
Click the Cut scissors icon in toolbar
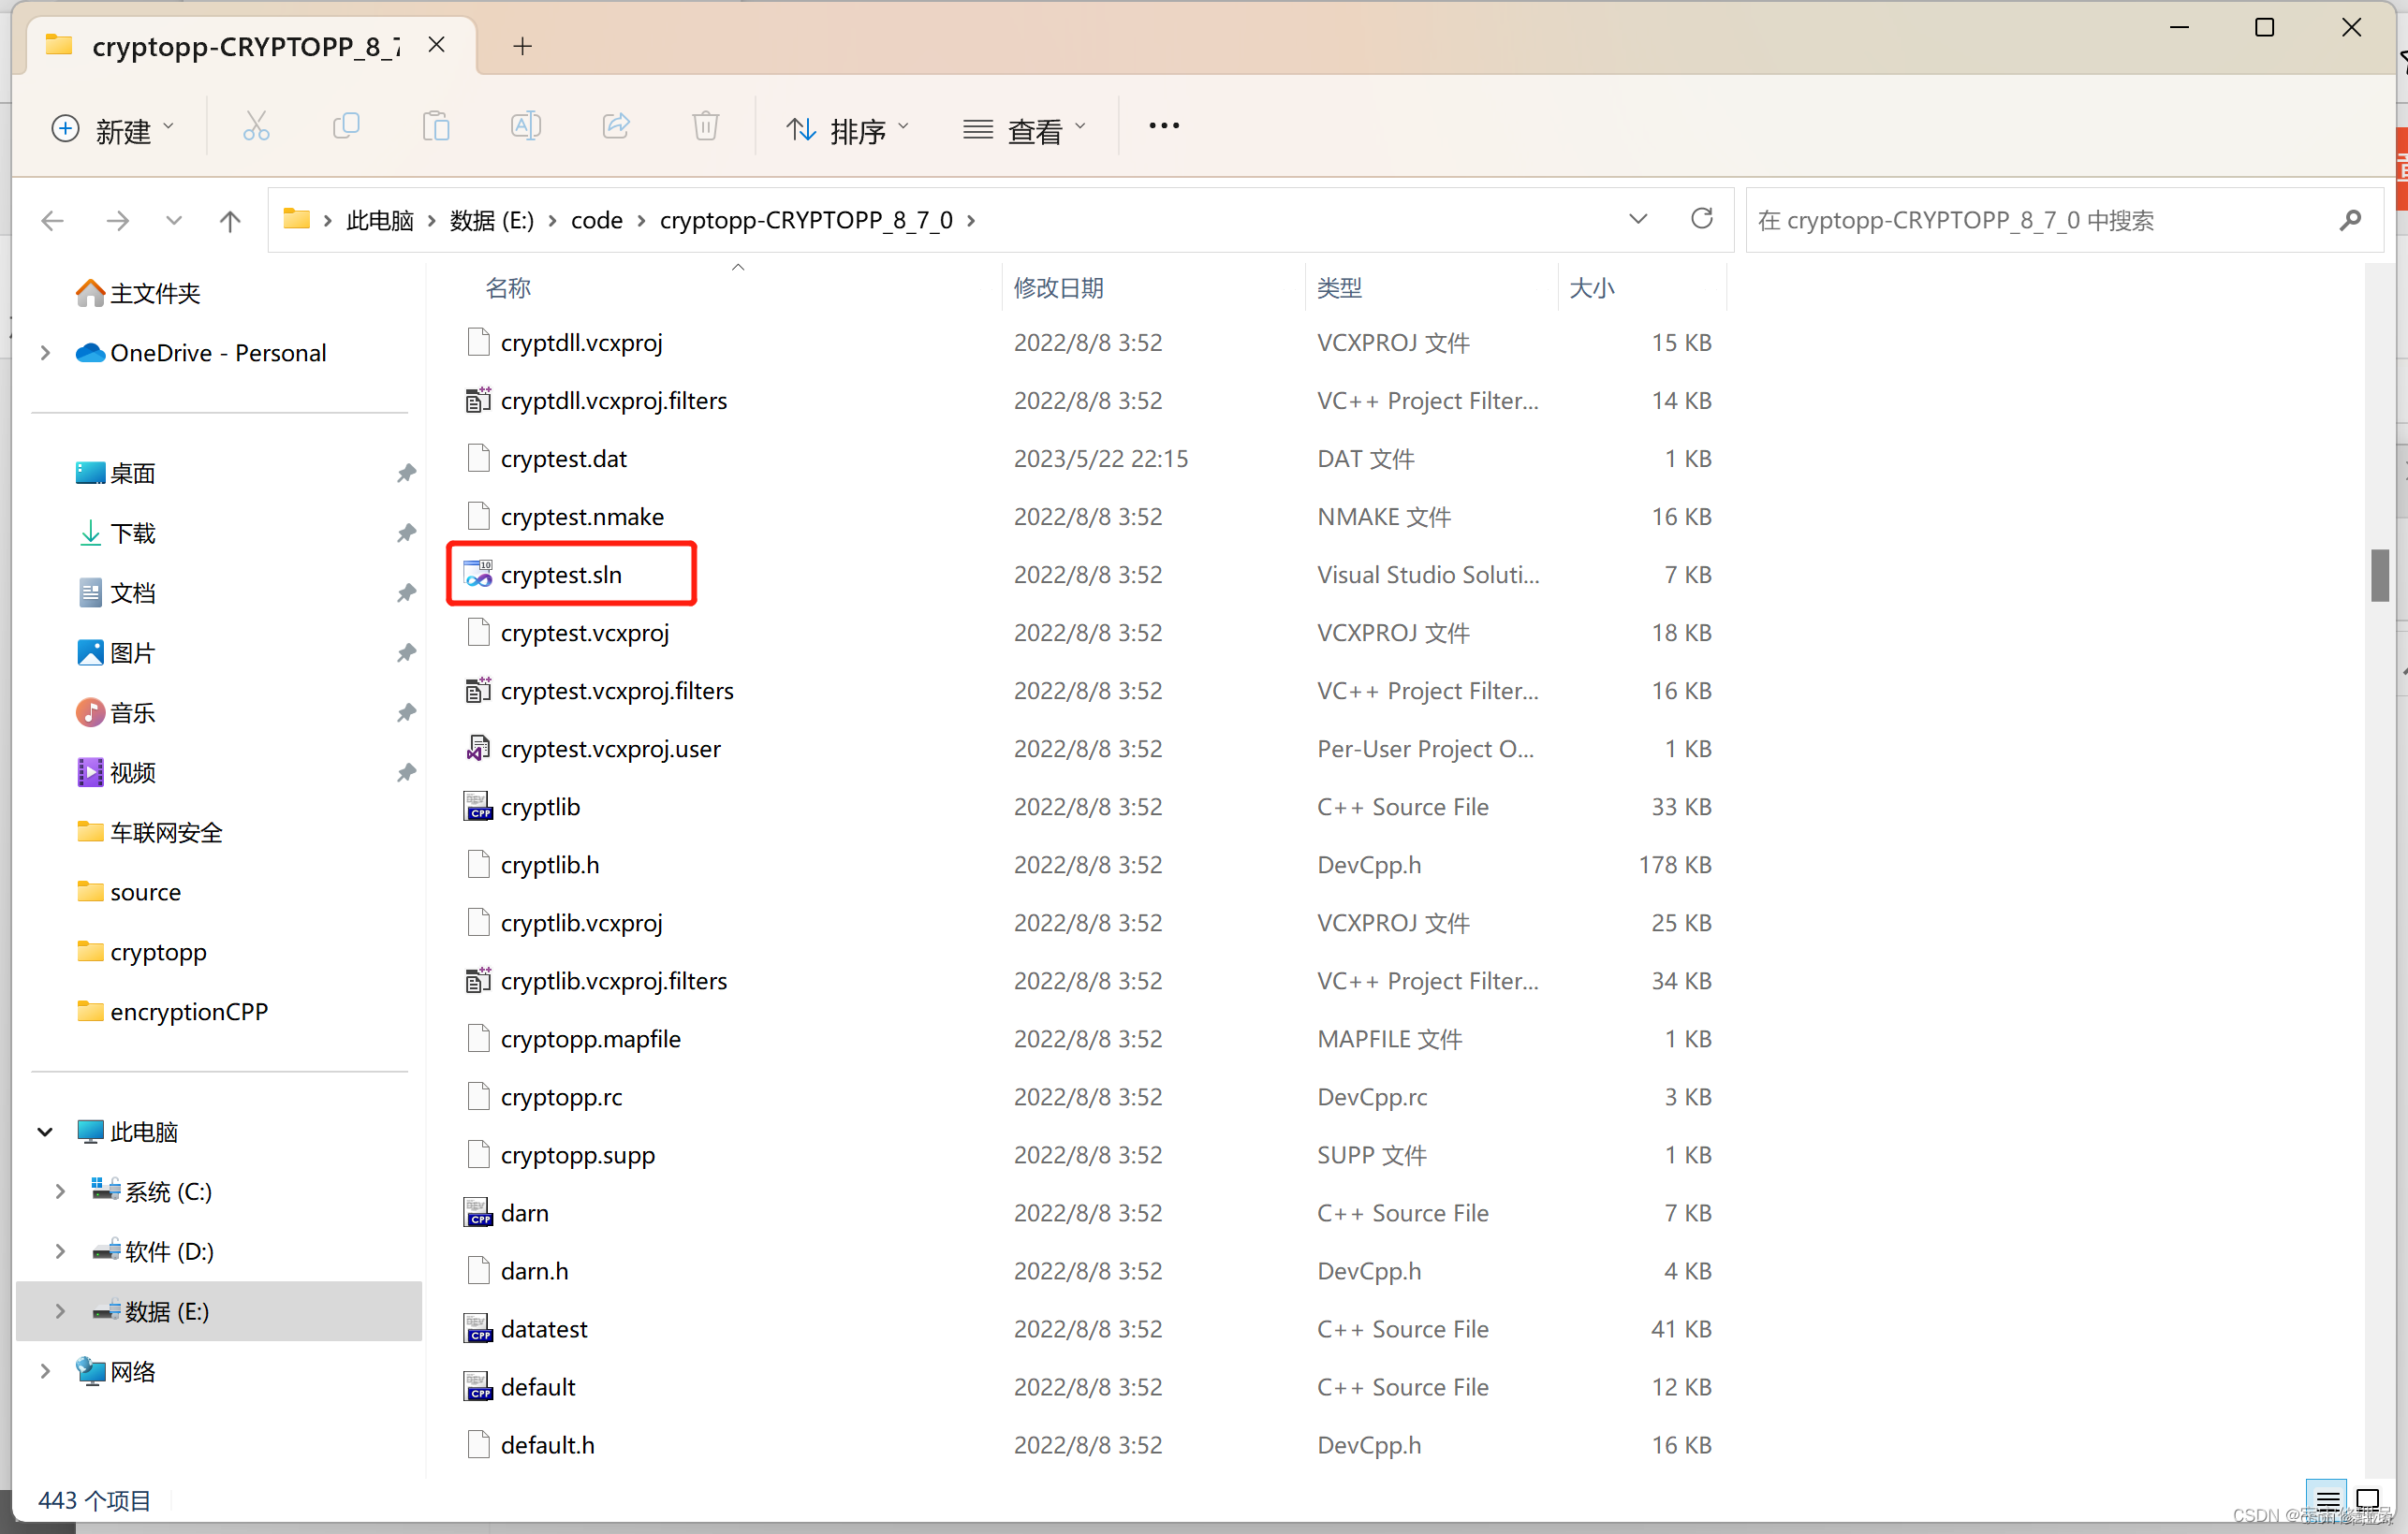click(256, 127)
